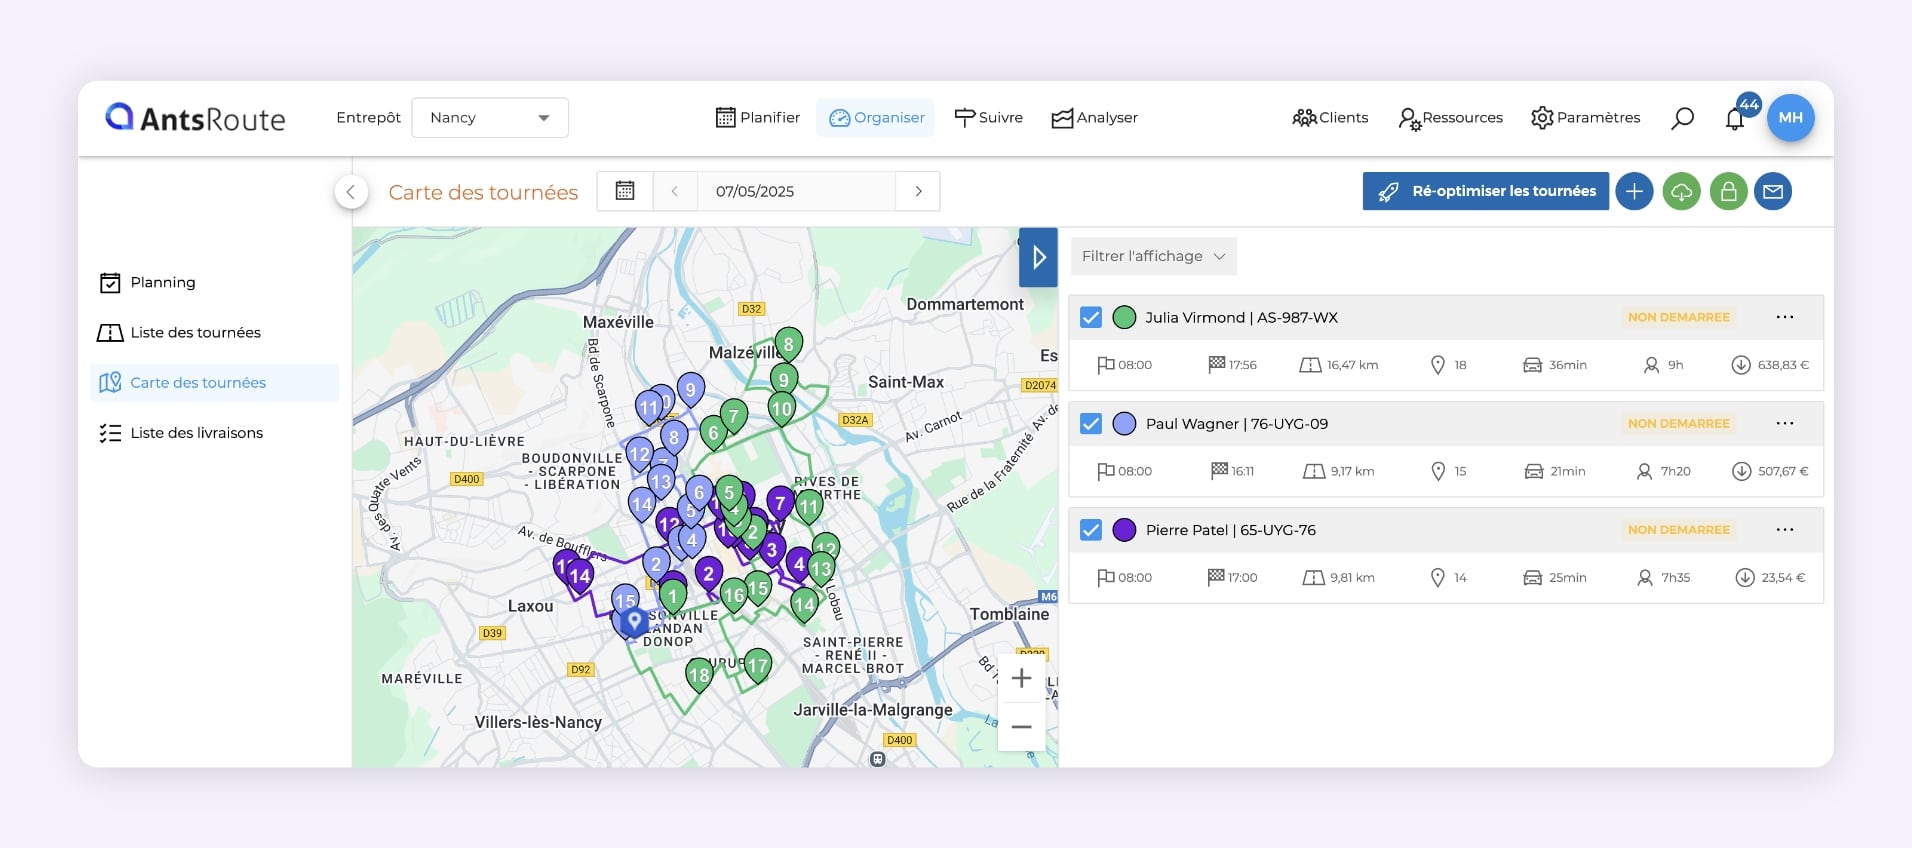Open the notifications bell
Viewport: 1912px width, 849px height.
[x=1735, y=119]
